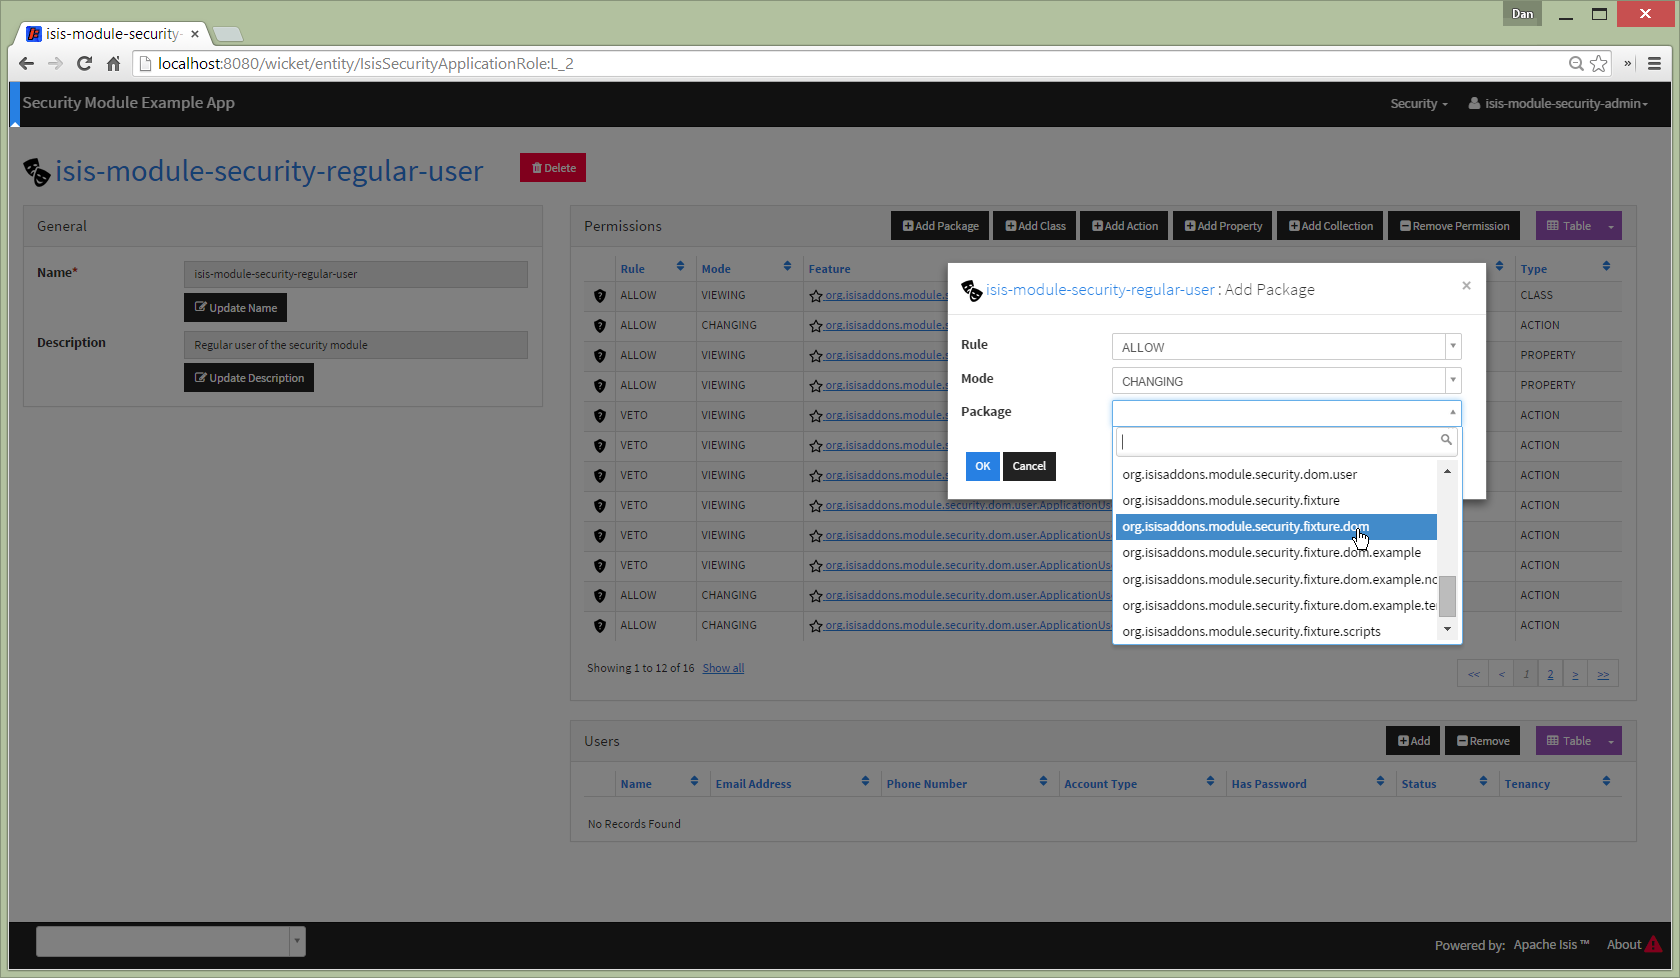Click the Add button in the Users panel
The width and height of the screenshot is (1680, 978).
tap(1413, 741)
